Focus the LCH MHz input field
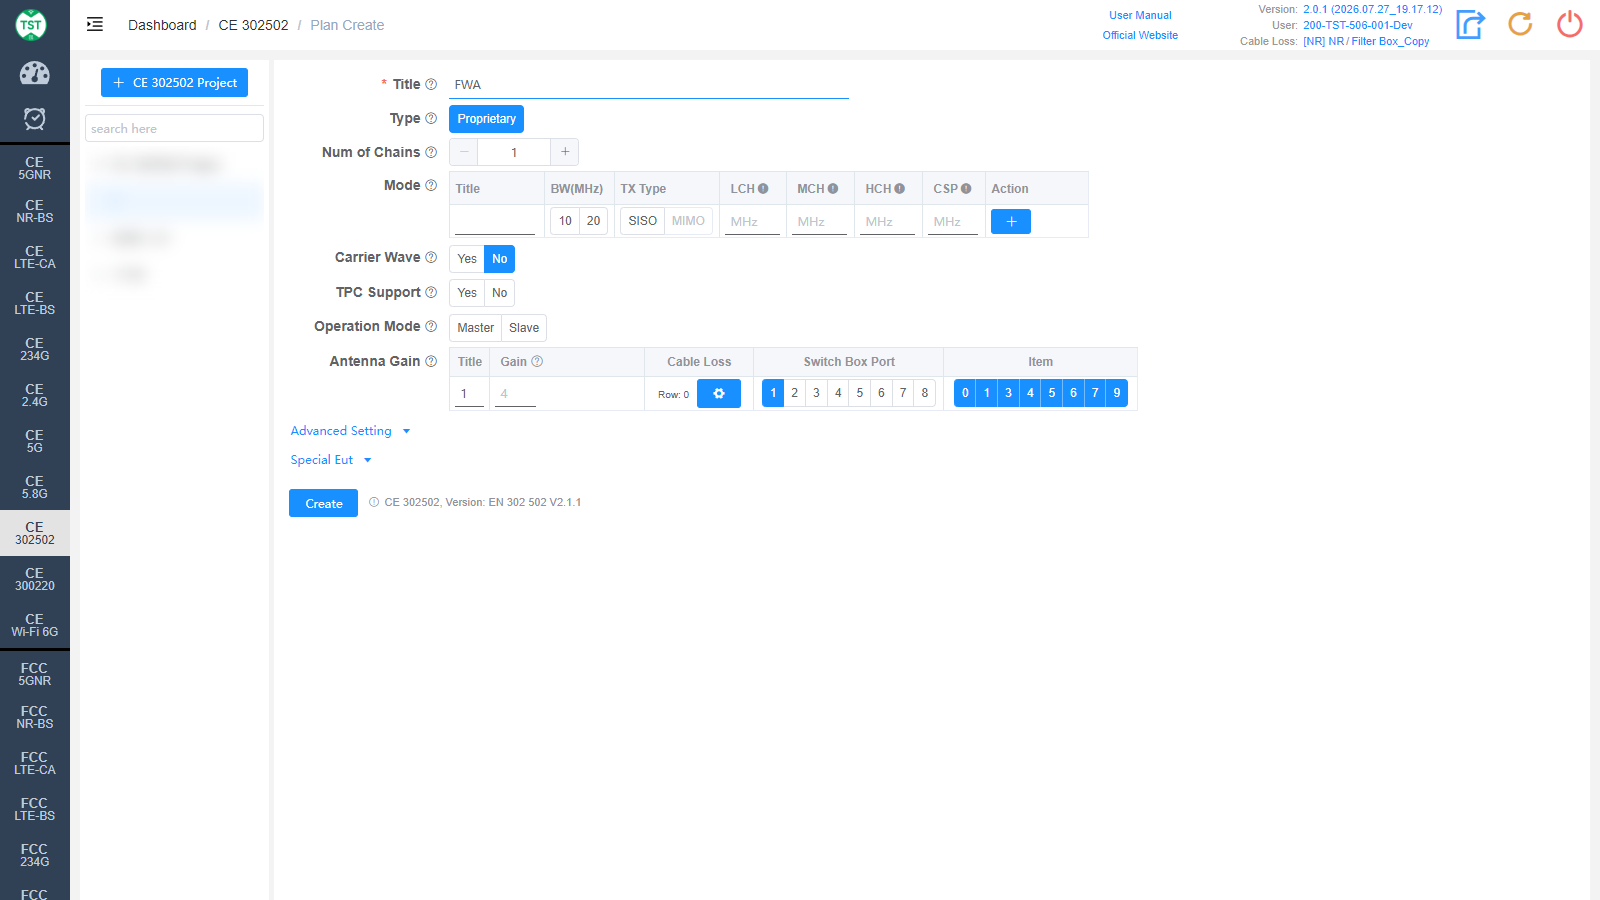The height and width of the screenshot is (900, 1600). (x=752, y=222)
